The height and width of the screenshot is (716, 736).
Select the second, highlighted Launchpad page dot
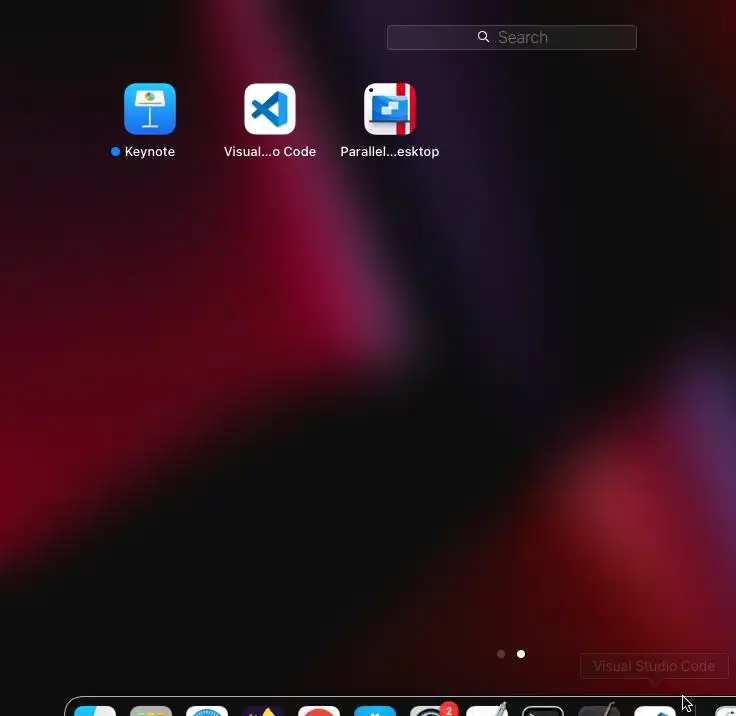(521, 654)
